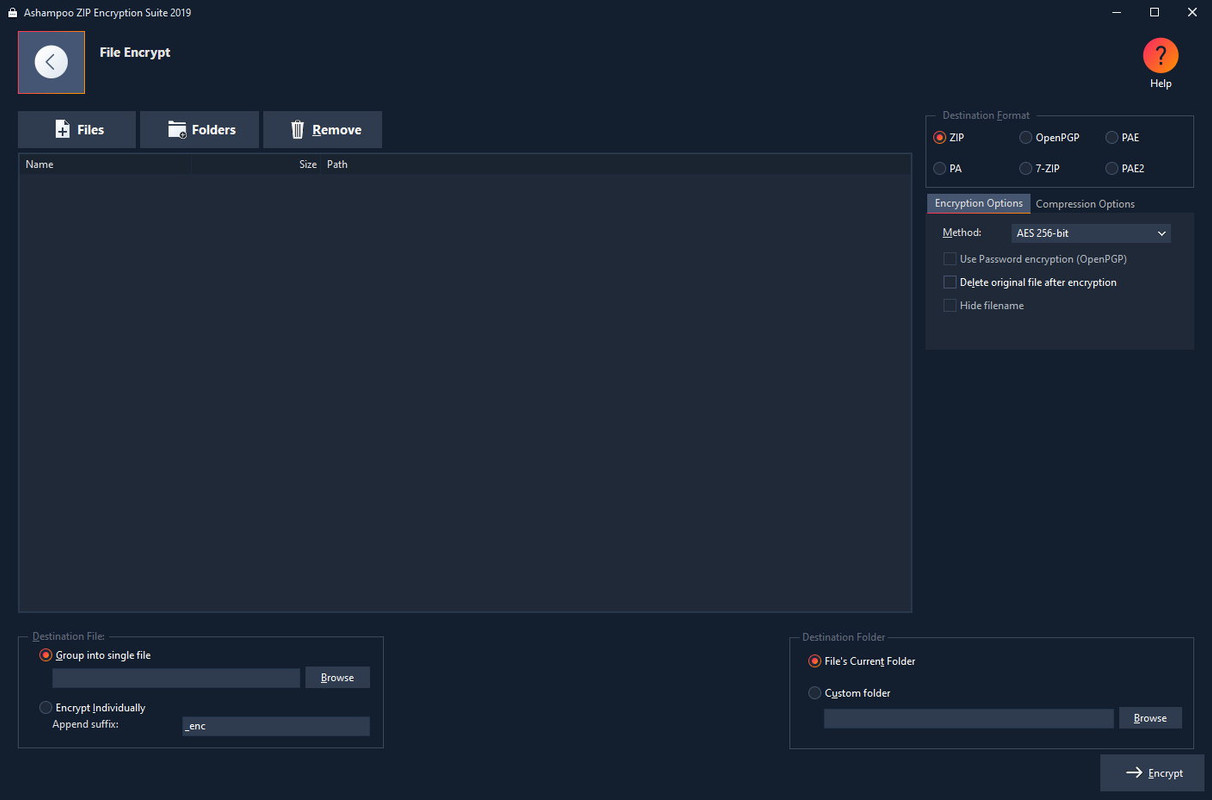Screen dimensions: 1212x800
Task: Select 7-ZIP as destination format
Action: (x=1025, y=168)
